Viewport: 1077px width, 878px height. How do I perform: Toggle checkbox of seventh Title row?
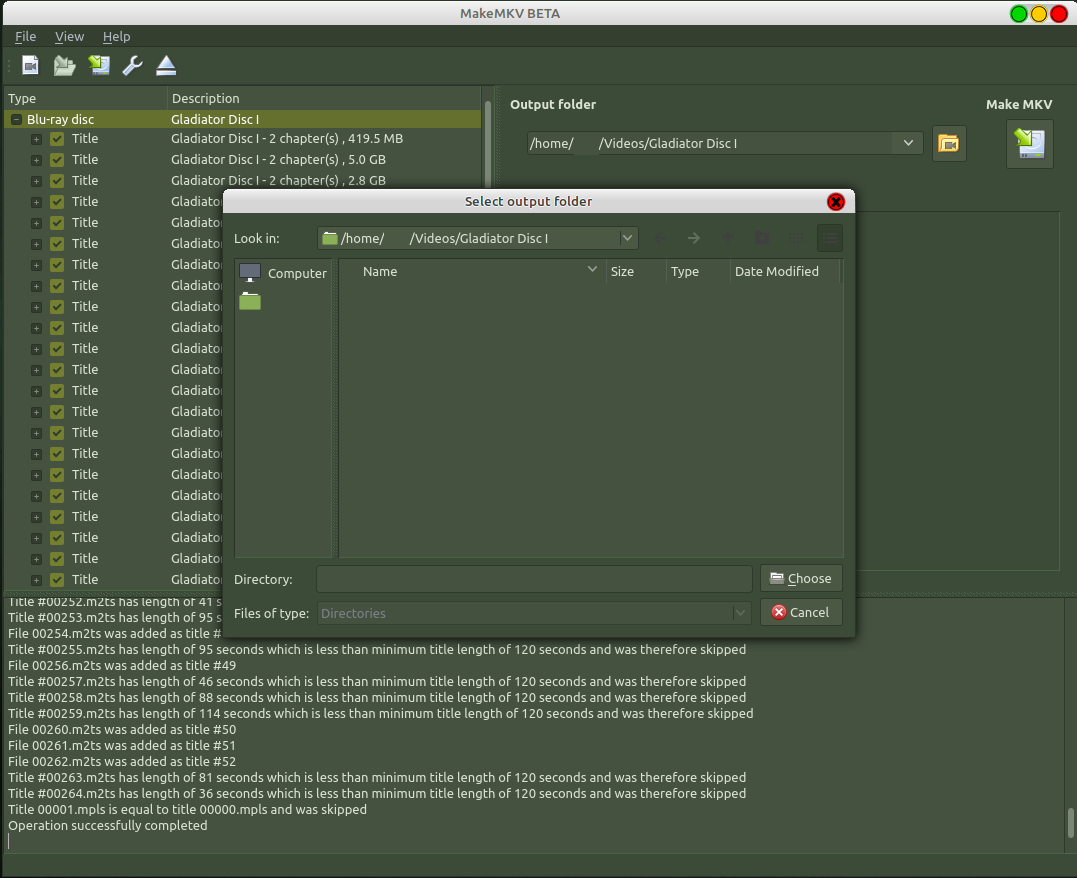click(57, 264)
